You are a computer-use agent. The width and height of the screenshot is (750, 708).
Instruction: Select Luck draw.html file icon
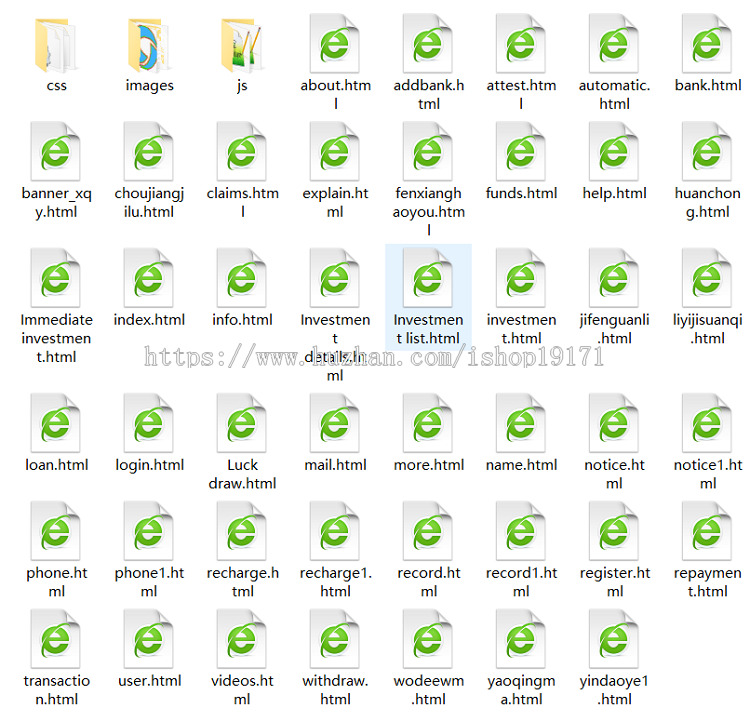pyautogui.click(x=242, y=423)
